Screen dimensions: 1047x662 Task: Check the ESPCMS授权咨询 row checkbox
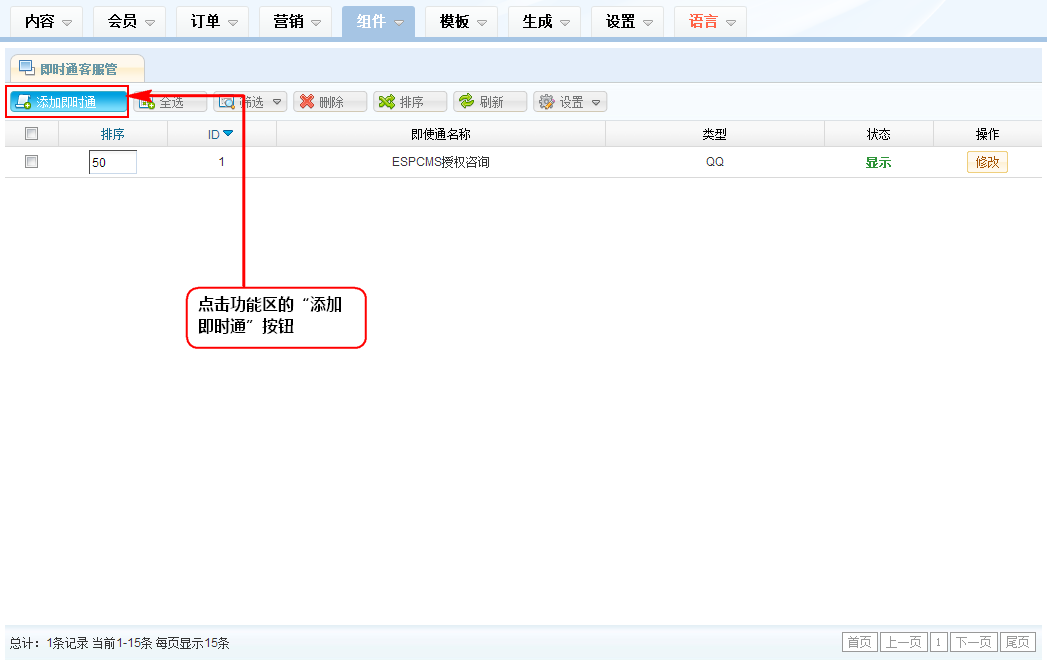pos(31,162)
